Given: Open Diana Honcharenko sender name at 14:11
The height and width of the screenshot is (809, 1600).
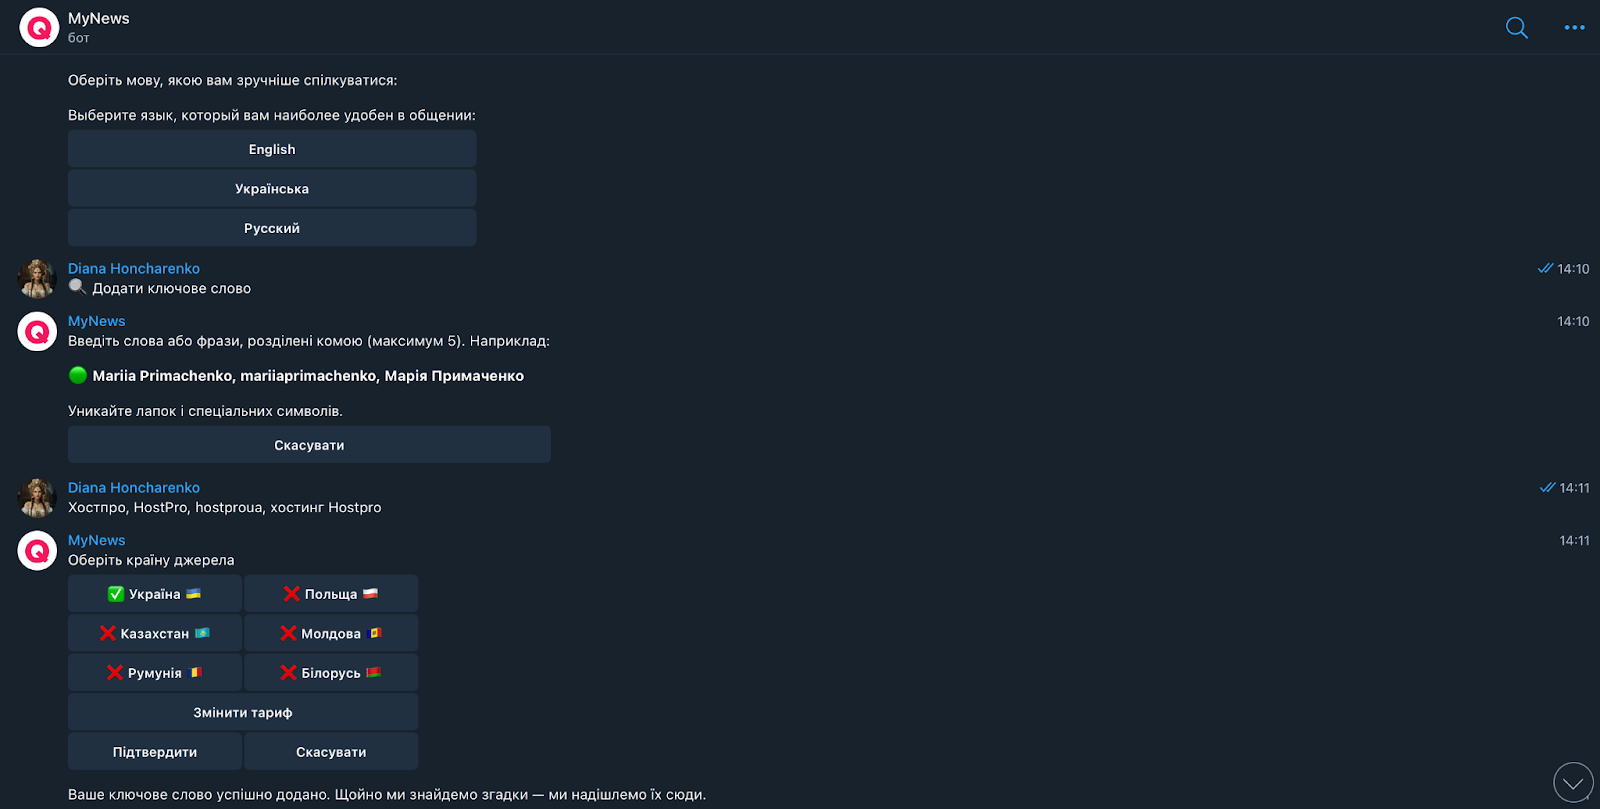Looking at the screenshot, I should [134, 487].
